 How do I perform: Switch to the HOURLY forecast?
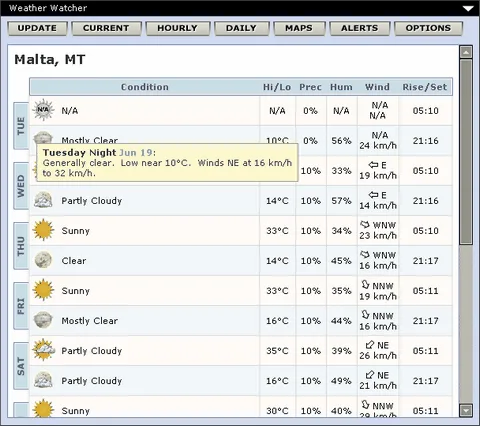click(178, 28)
